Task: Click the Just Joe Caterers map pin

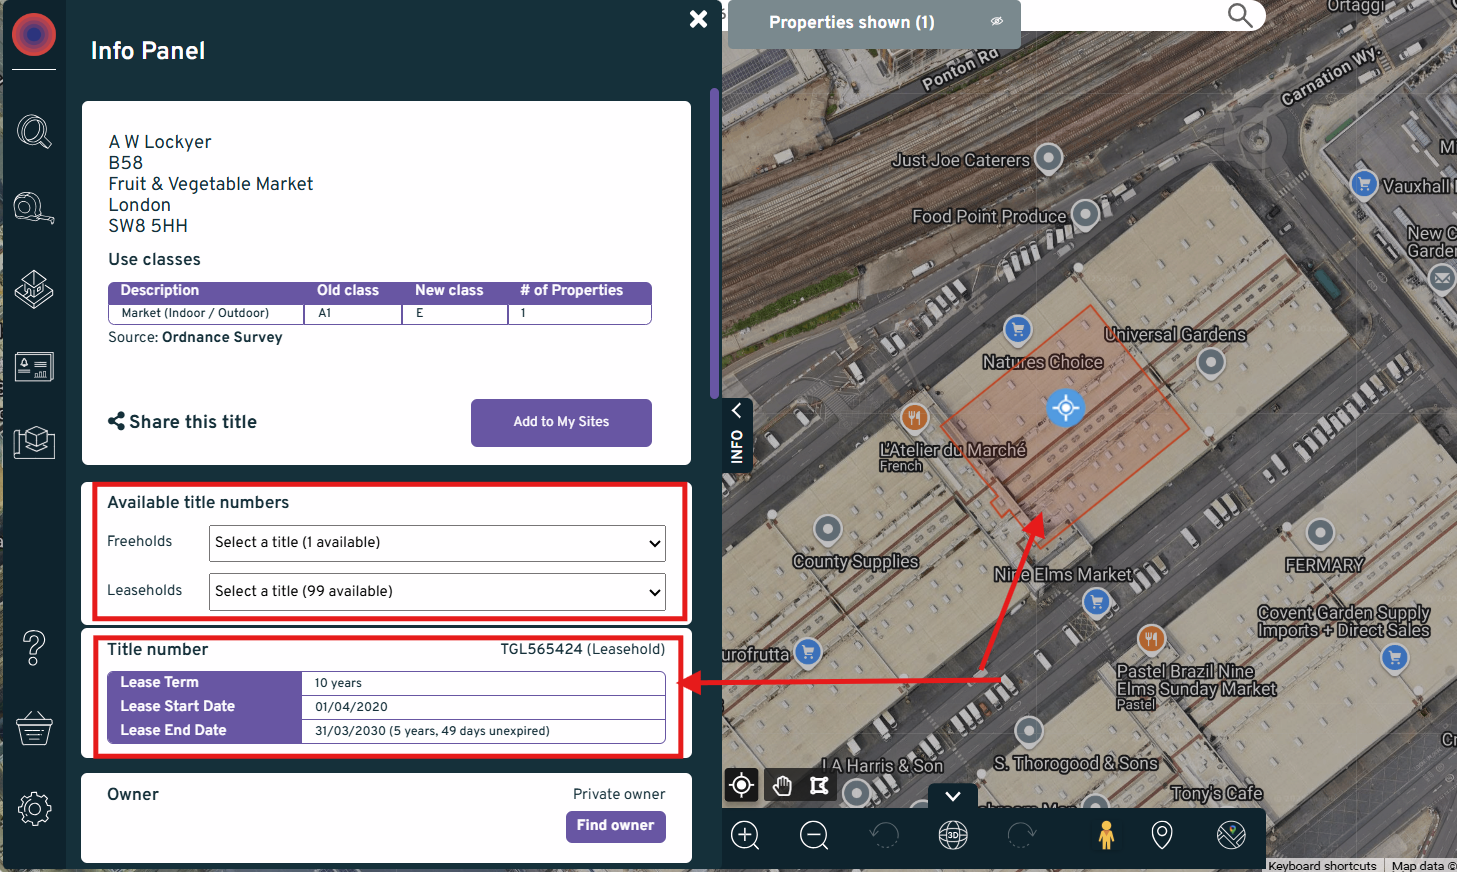Action: click(1048, 157)
